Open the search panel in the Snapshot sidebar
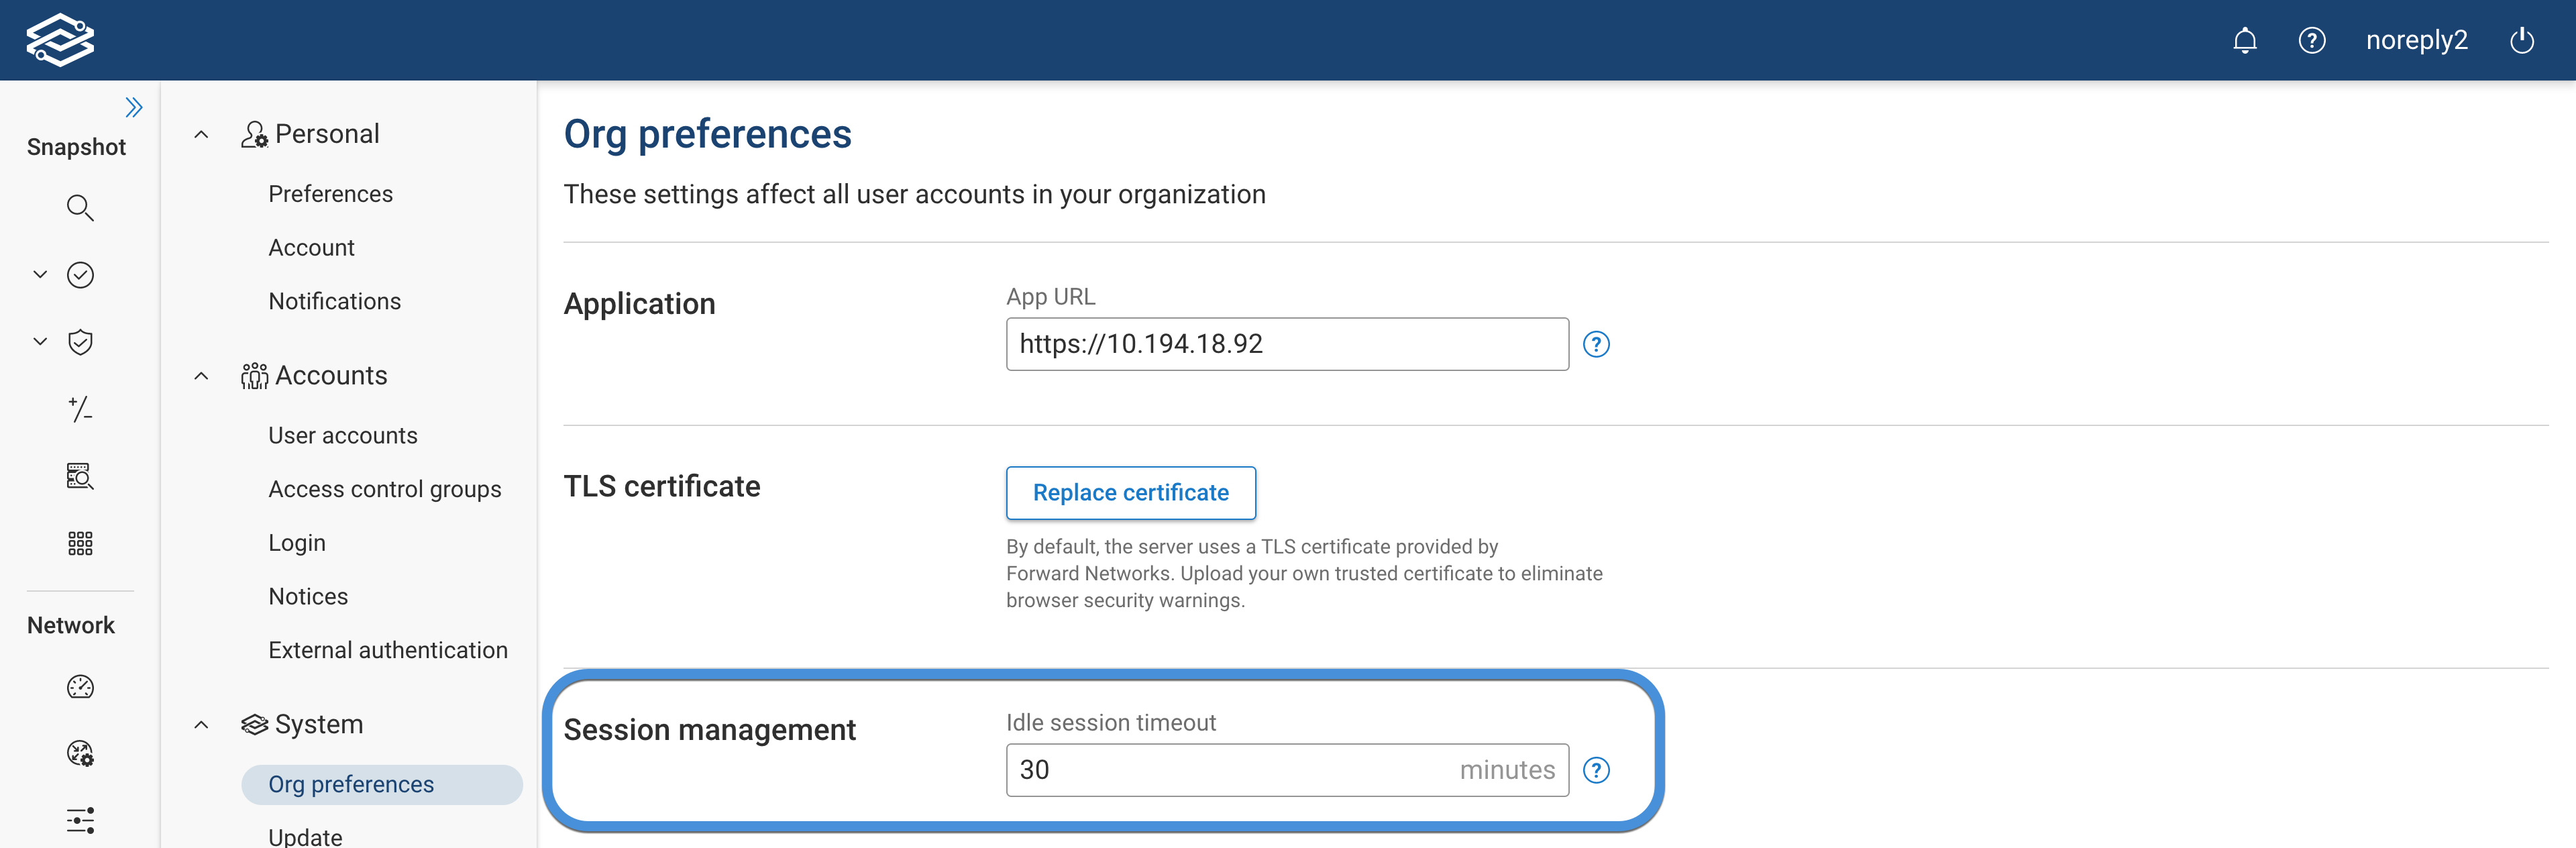2576x848 pixels. (x=80, y=208)
